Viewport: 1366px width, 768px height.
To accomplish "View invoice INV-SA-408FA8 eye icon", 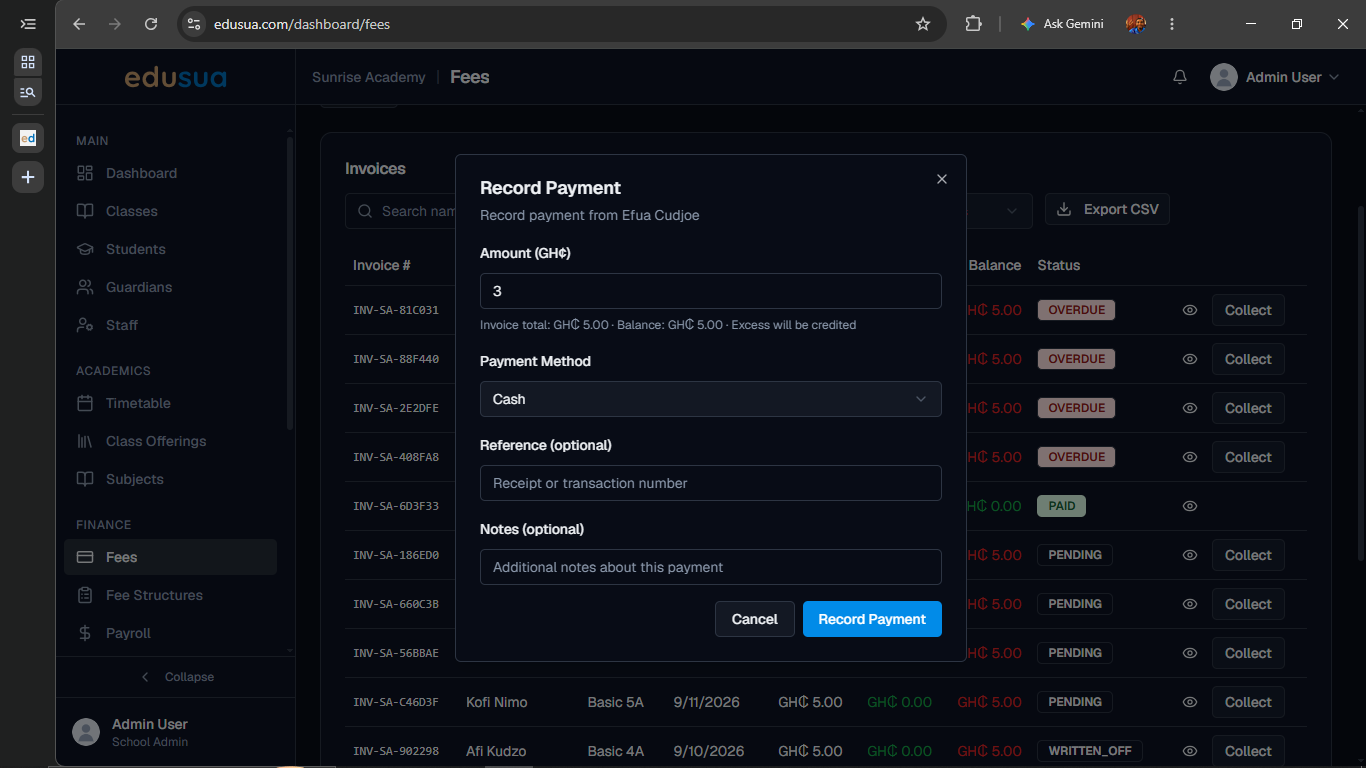I will [x=1190, y=457].
